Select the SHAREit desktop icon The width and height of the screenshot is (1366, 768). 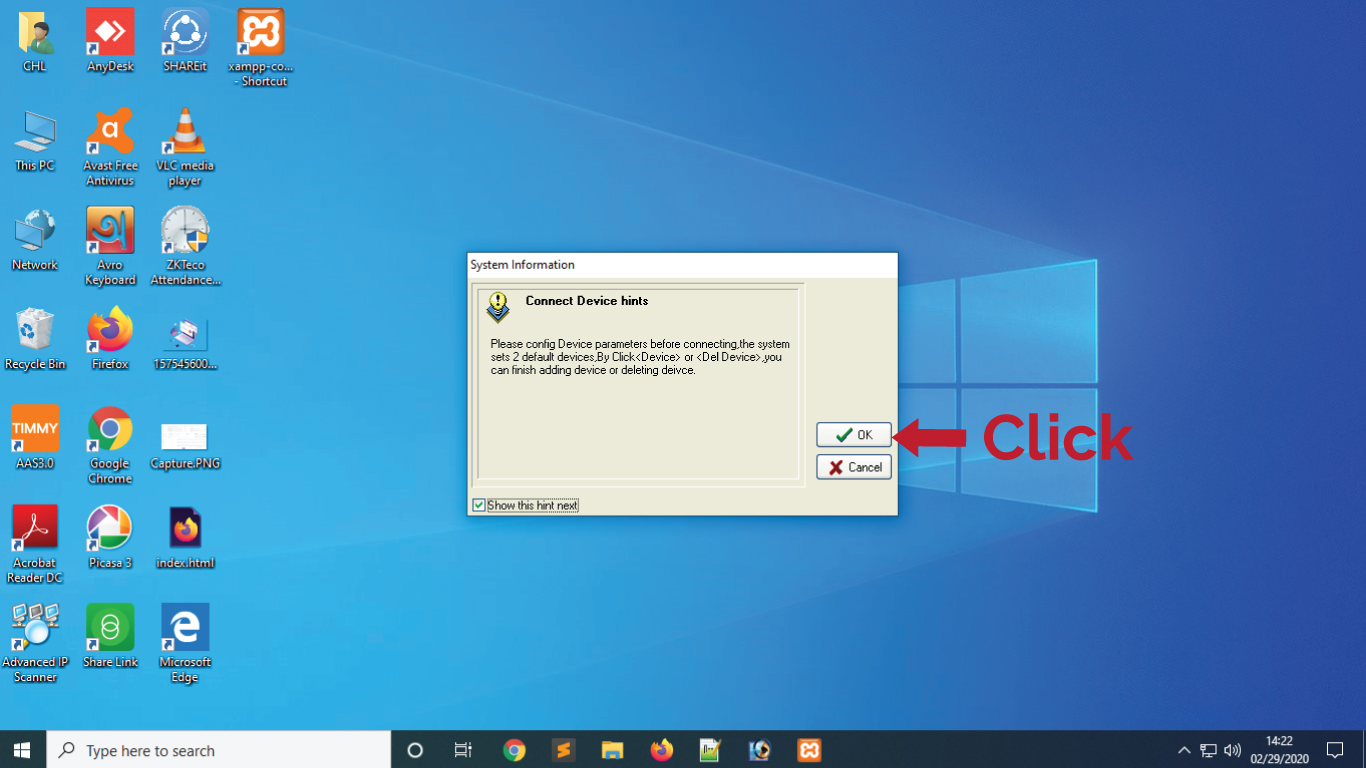pyautogui.click(x=185, y=41)
